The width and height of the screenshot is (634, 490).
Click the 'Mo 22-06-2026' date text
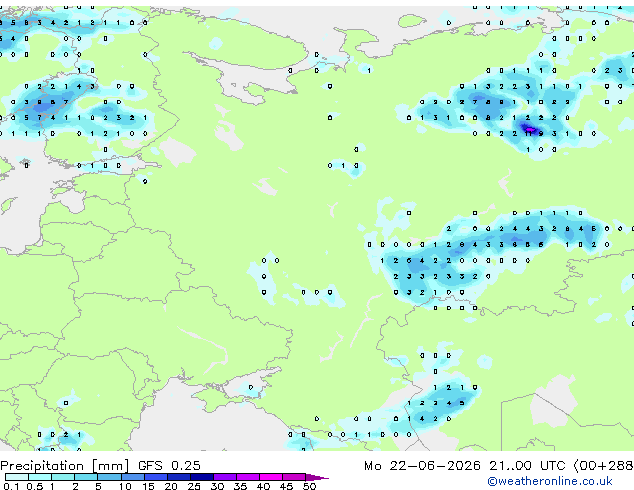click(x=422, y=466)
